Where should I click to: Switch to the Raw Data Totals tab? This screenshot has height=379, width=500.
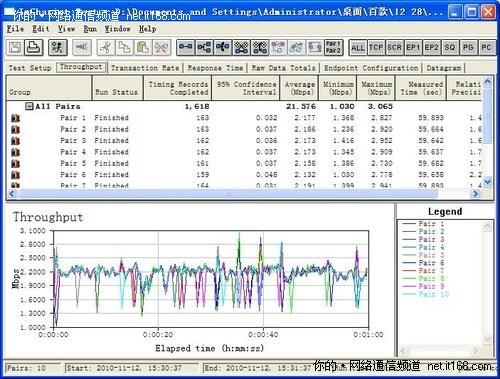[283, 68]
